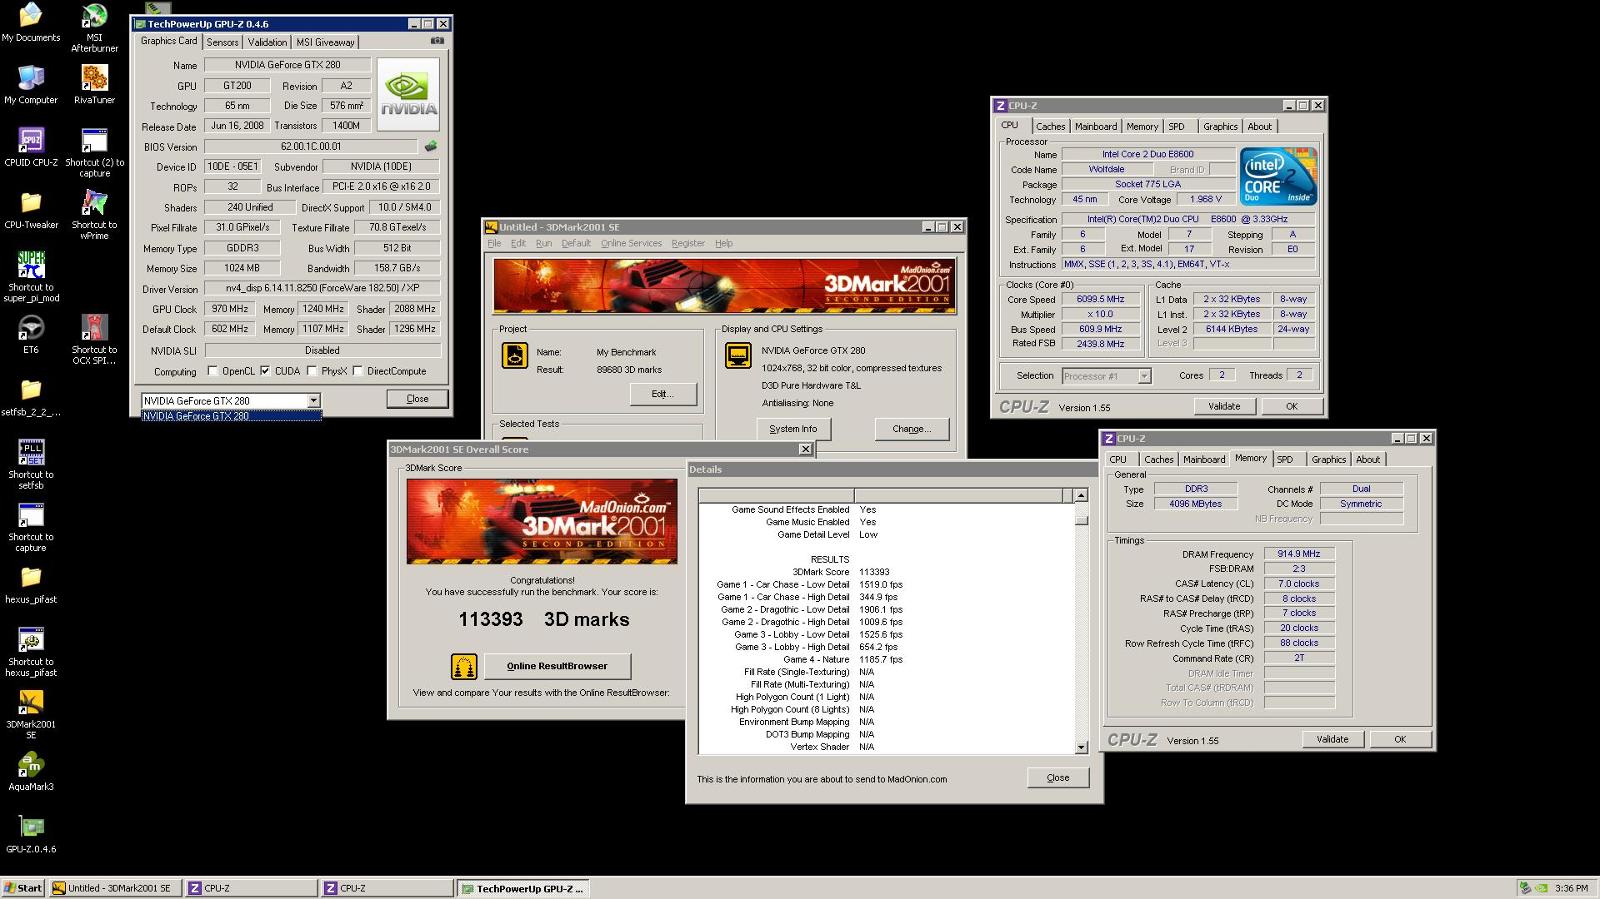Click Details list scrollbar down arrow

pyautogui.click(x=1081, y=747)
